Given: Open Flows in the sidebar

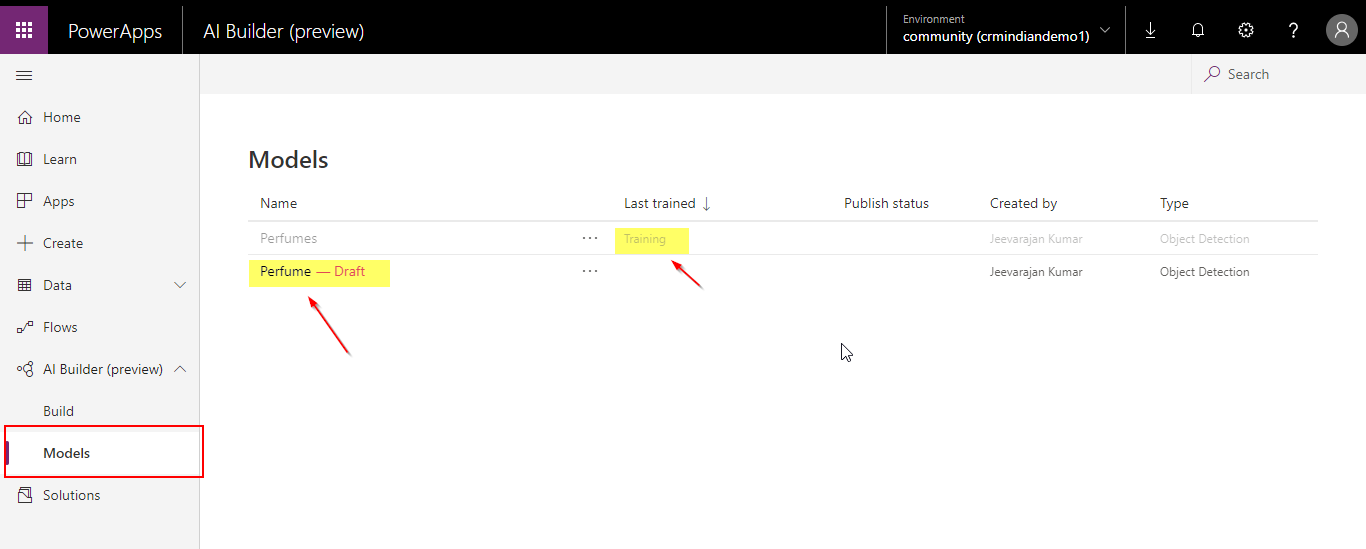Looking at the screenshot, I should point(60,327).
